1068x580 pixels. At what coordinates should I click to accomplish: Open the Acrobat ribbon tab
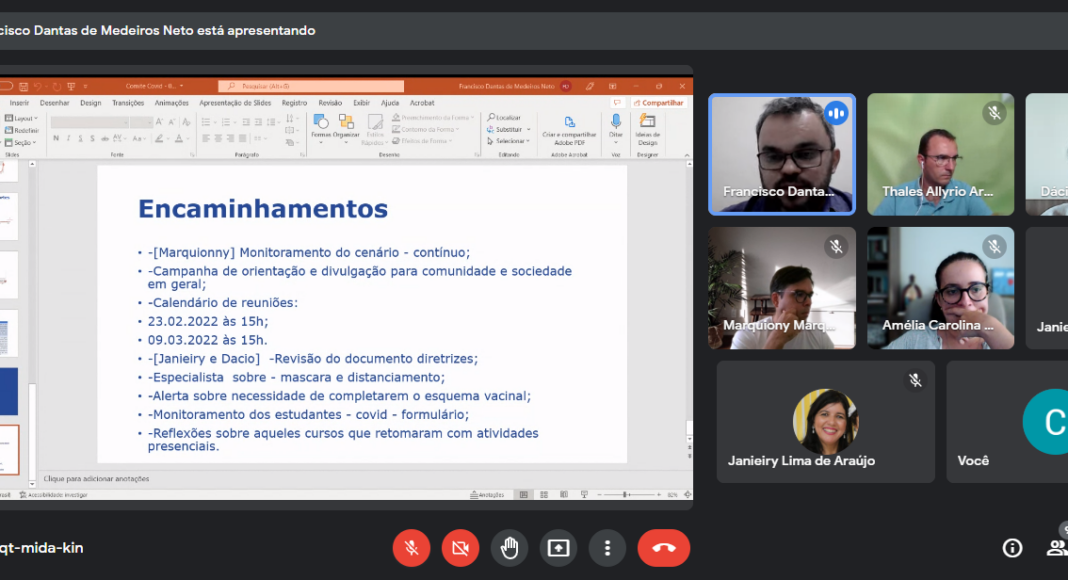pos(422,103)
